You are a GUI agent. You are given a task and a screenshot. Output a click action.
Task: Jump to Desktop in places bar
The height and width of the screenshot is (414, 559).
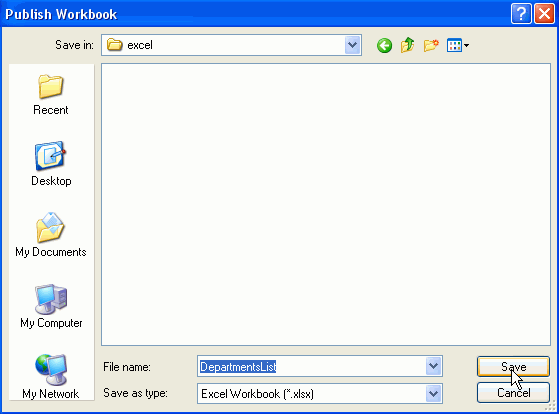point(51,164)
